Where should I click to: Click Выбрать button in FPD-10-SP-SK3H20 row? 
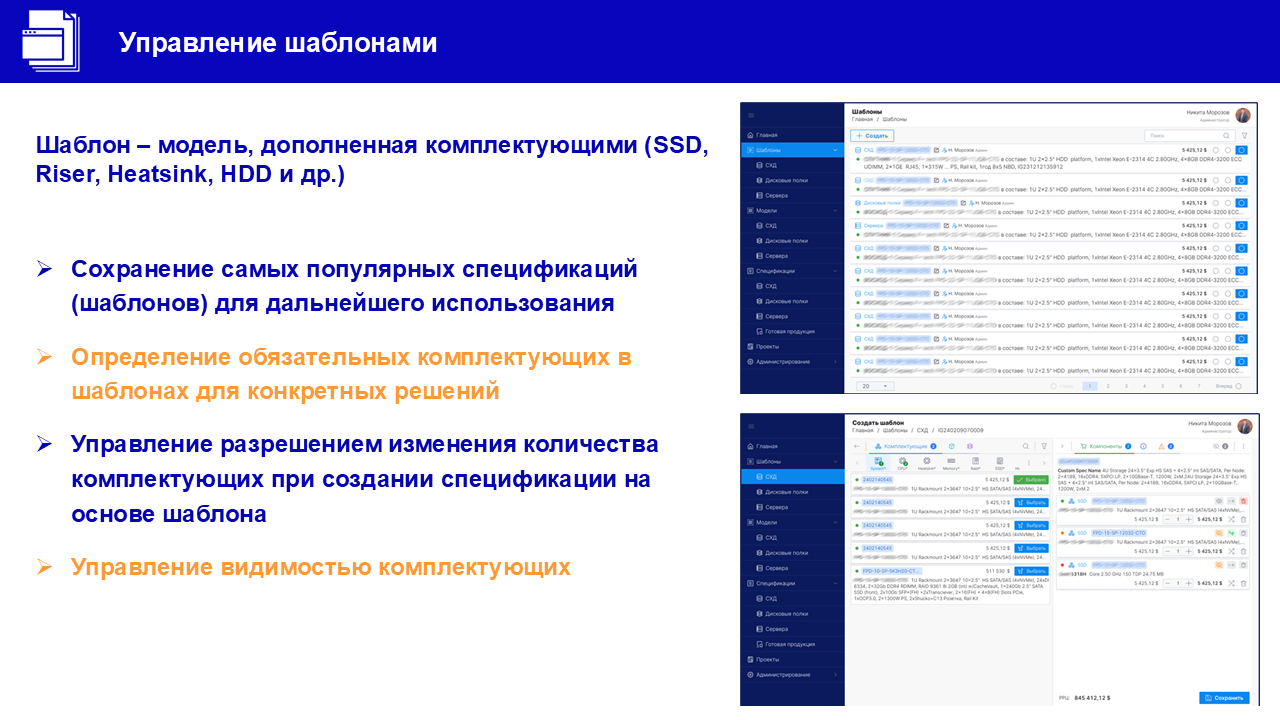tap(1031, 571)
